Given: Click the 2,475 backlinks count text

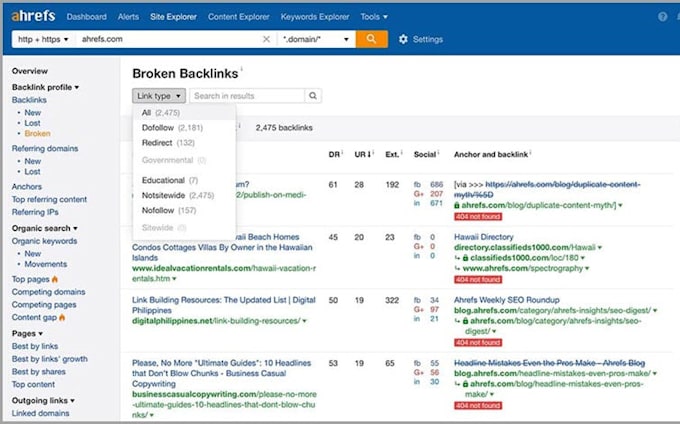Looking at the screenshot, I should pos(284,127).
